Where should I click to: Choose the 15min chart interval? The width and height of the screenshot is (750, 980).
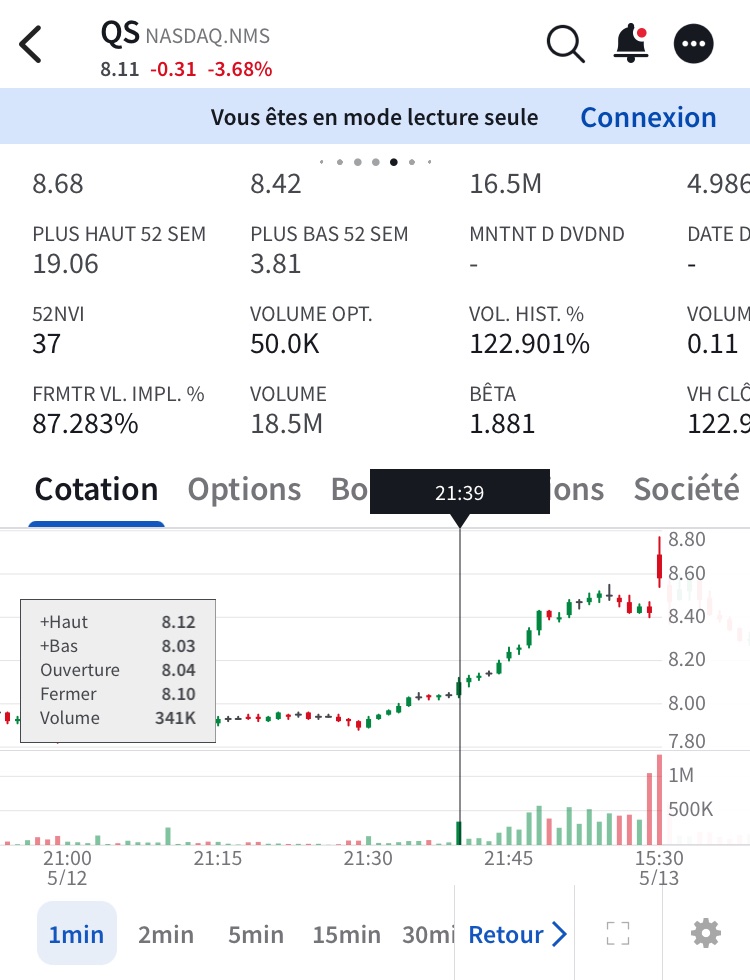(x=346, y=934)
